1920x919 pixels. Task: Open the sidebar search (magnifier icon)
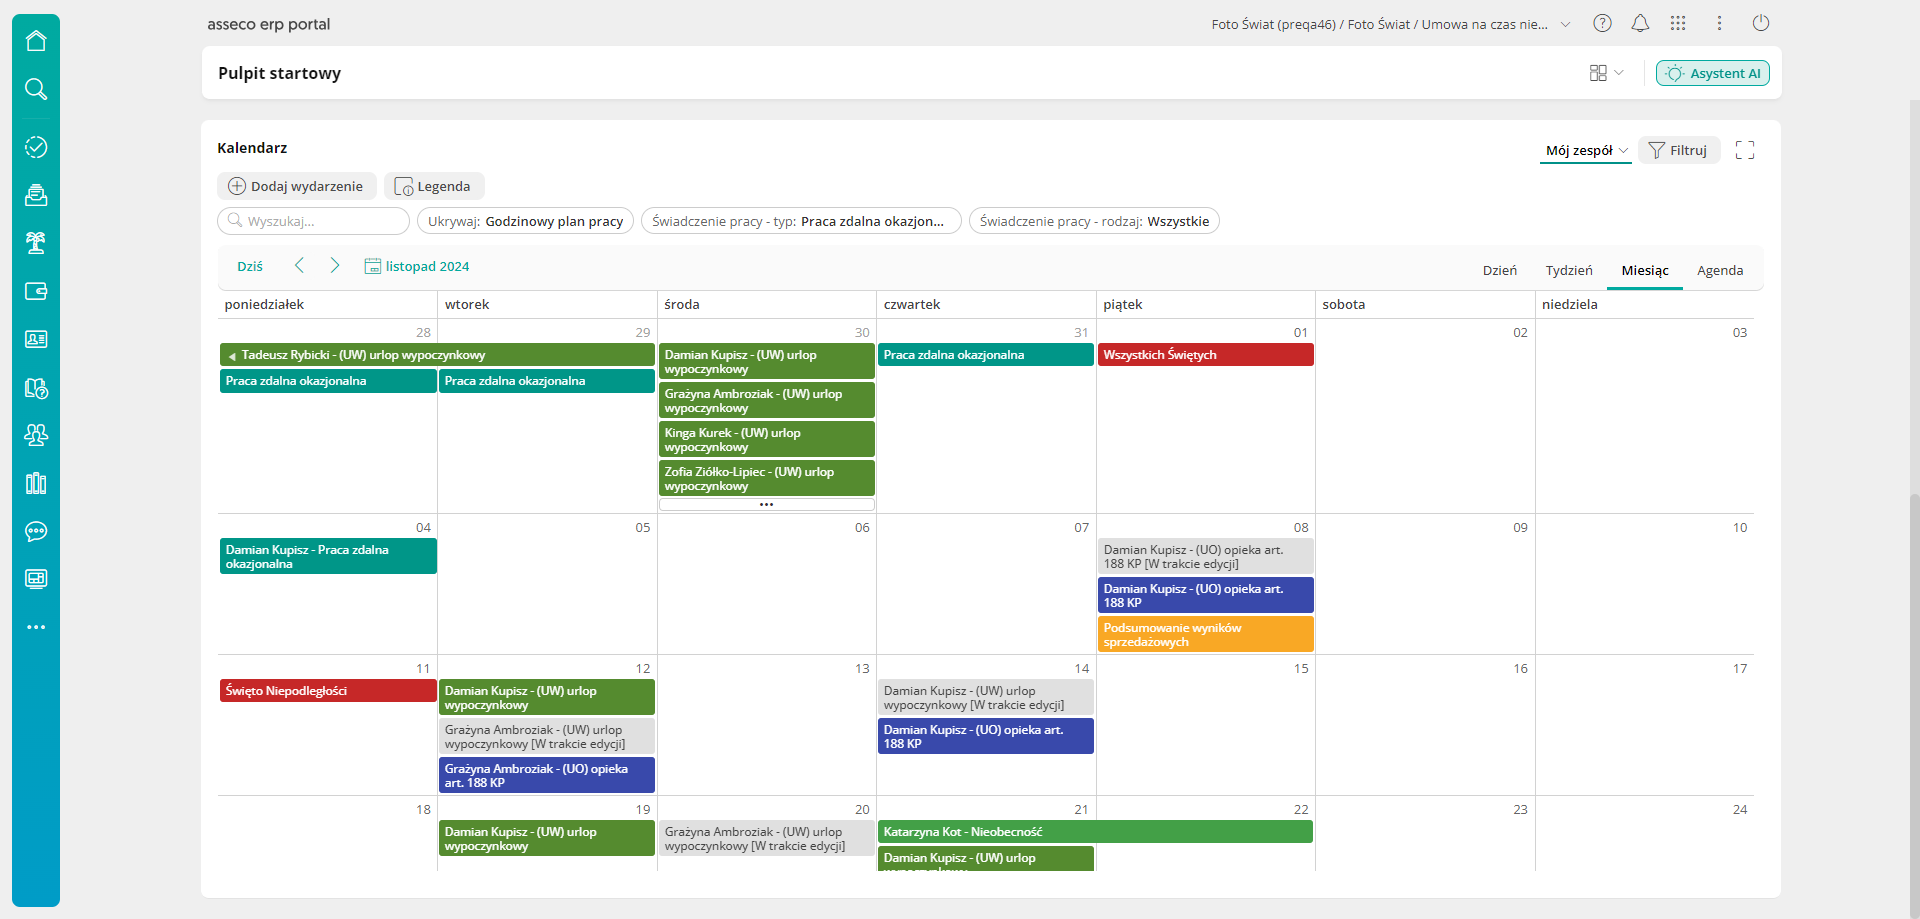36,89
